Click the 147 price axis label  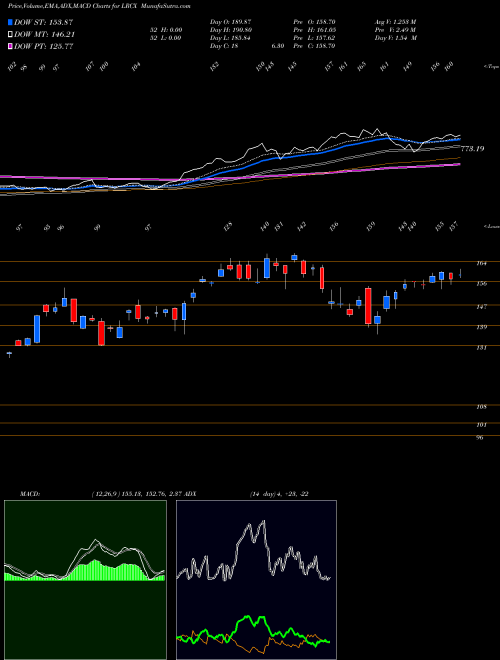482,307
